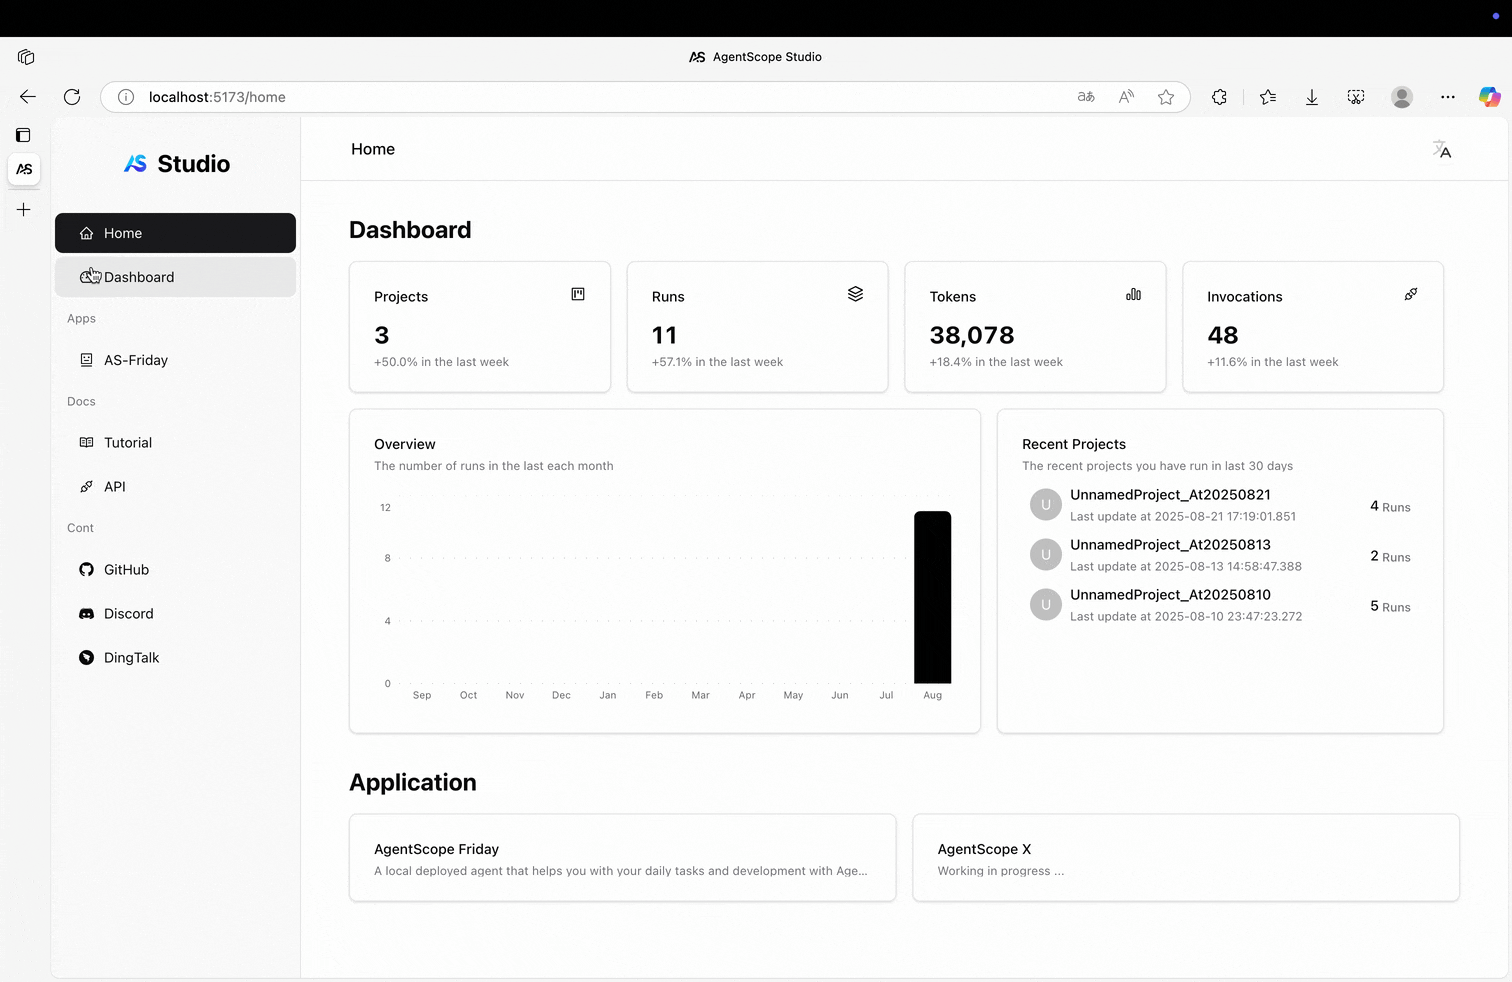Click the Tokens value 38,078
Viewport: 1512px width, 982px height.
pos(972,335)
